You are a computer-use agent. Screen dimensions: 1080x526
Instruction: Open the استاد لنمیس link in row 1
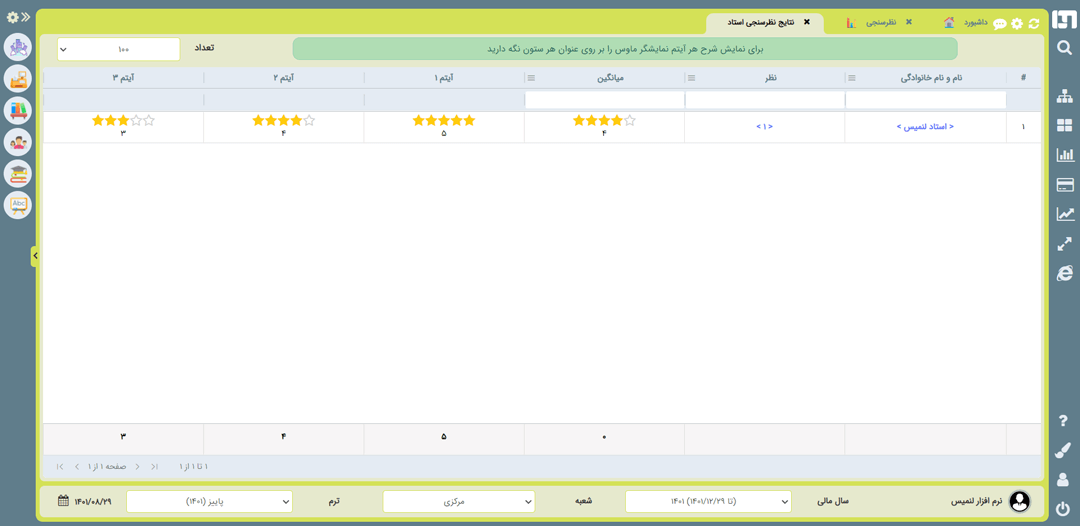pos(925,127)
